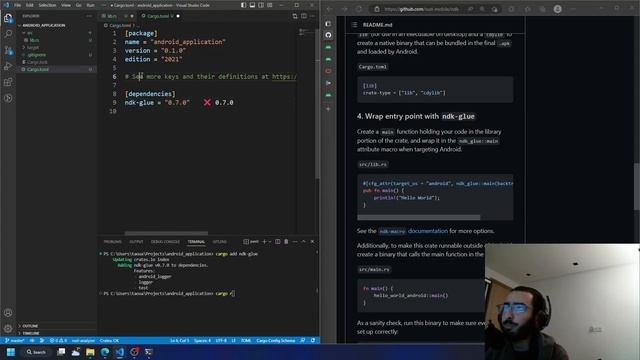Open terminal panel ellipsis More Actions
640x360 pixels.
pos(295,242)
